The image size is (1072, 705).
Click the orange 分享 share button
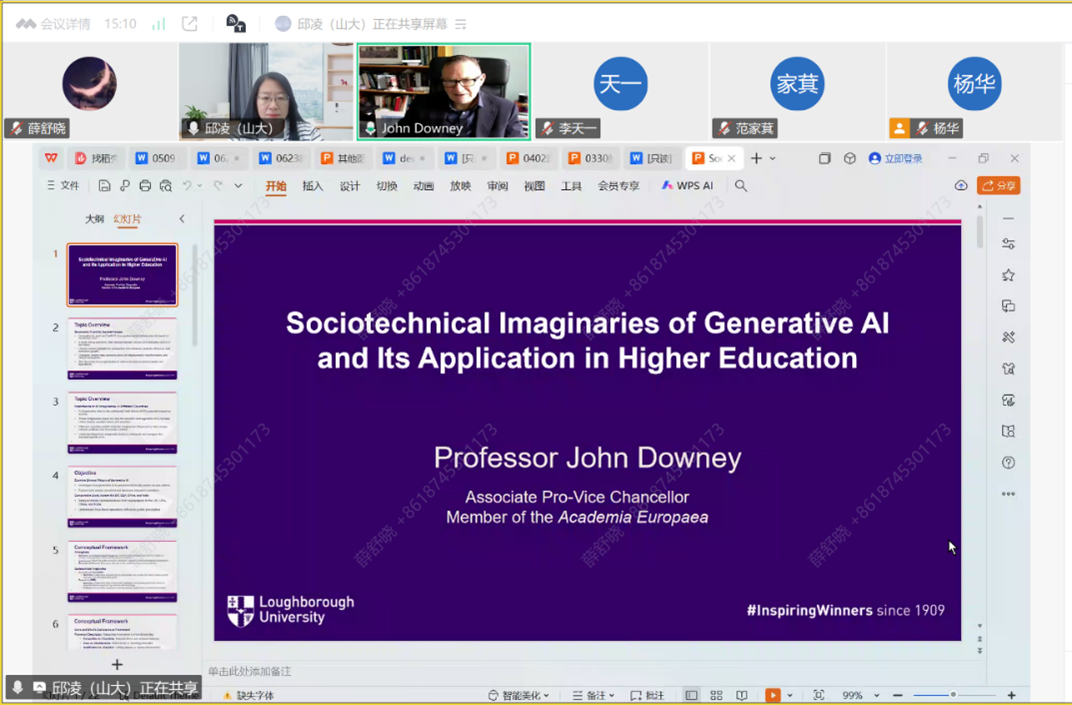[x=998, y=186]
